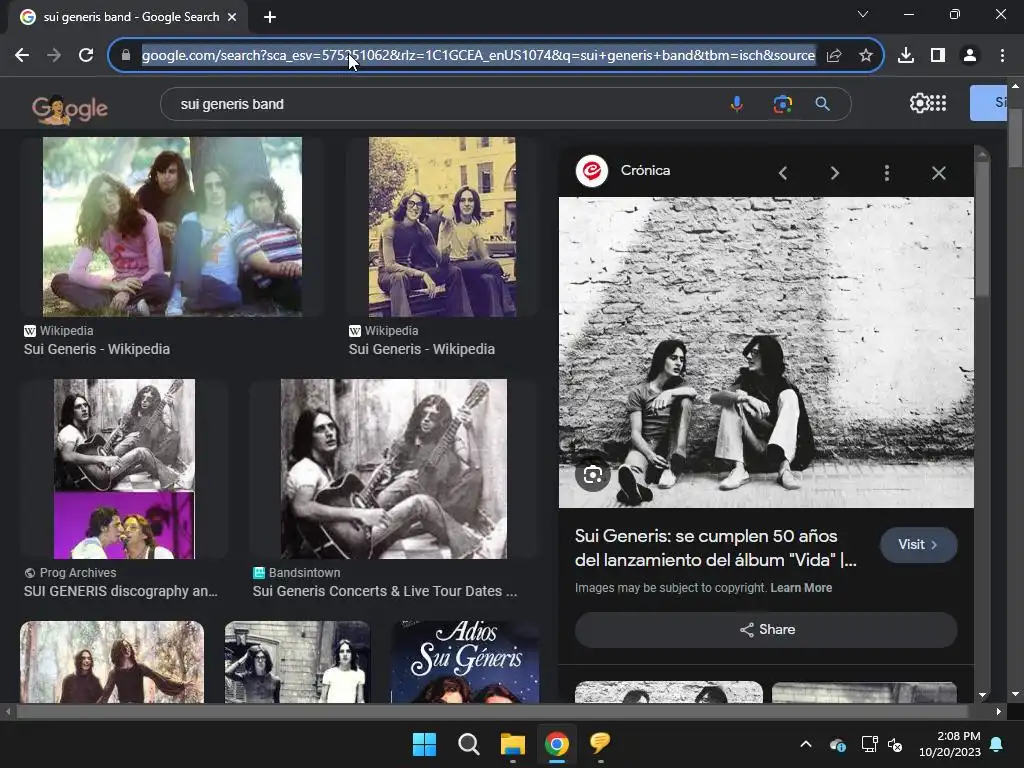The image size is (1024, 768).
Task: Click the forward navigation arrow
Action: (54, 56)
